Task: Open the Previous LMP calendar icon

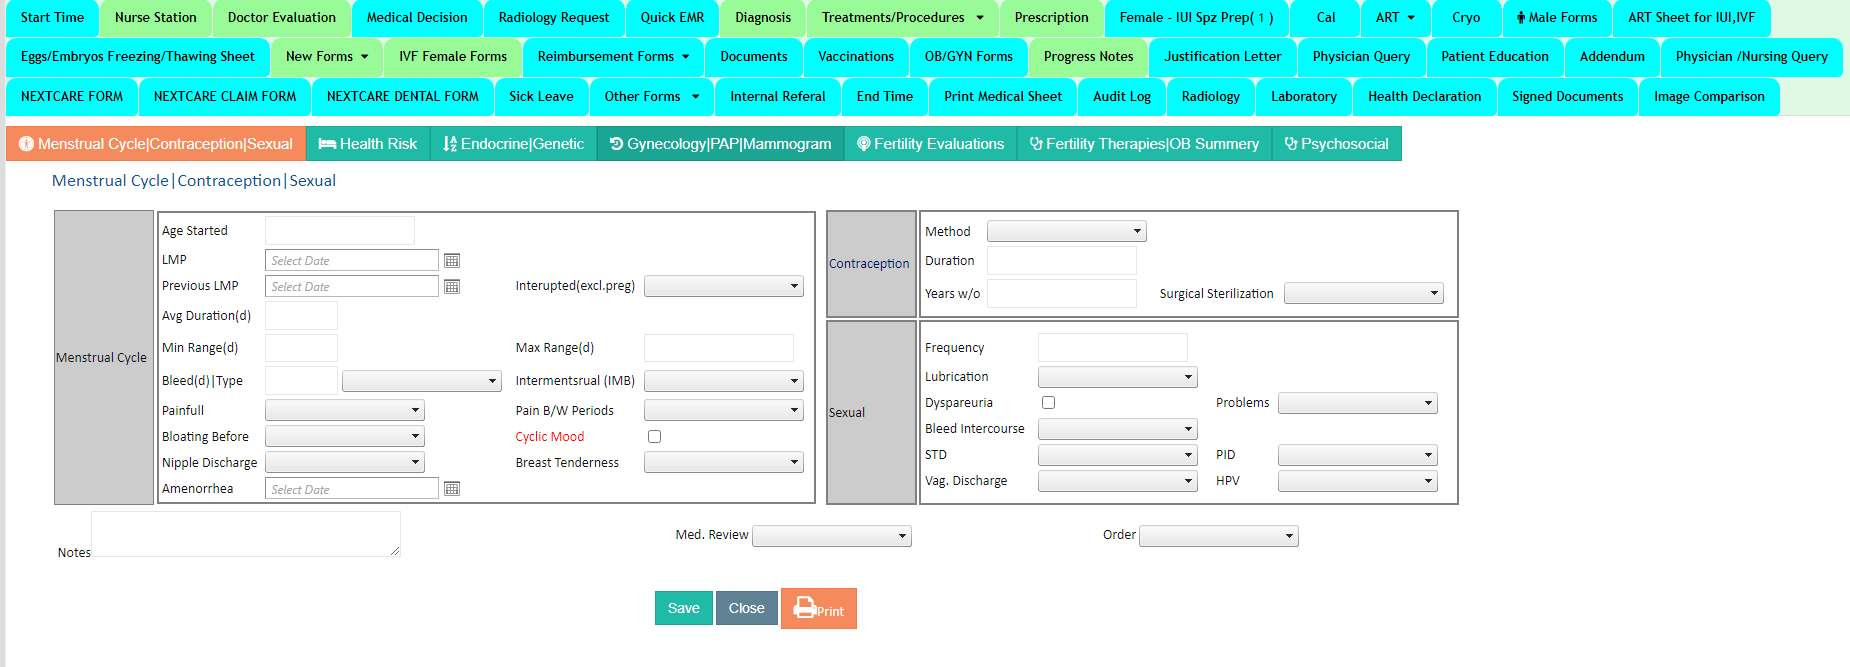Action: (452, 286)
